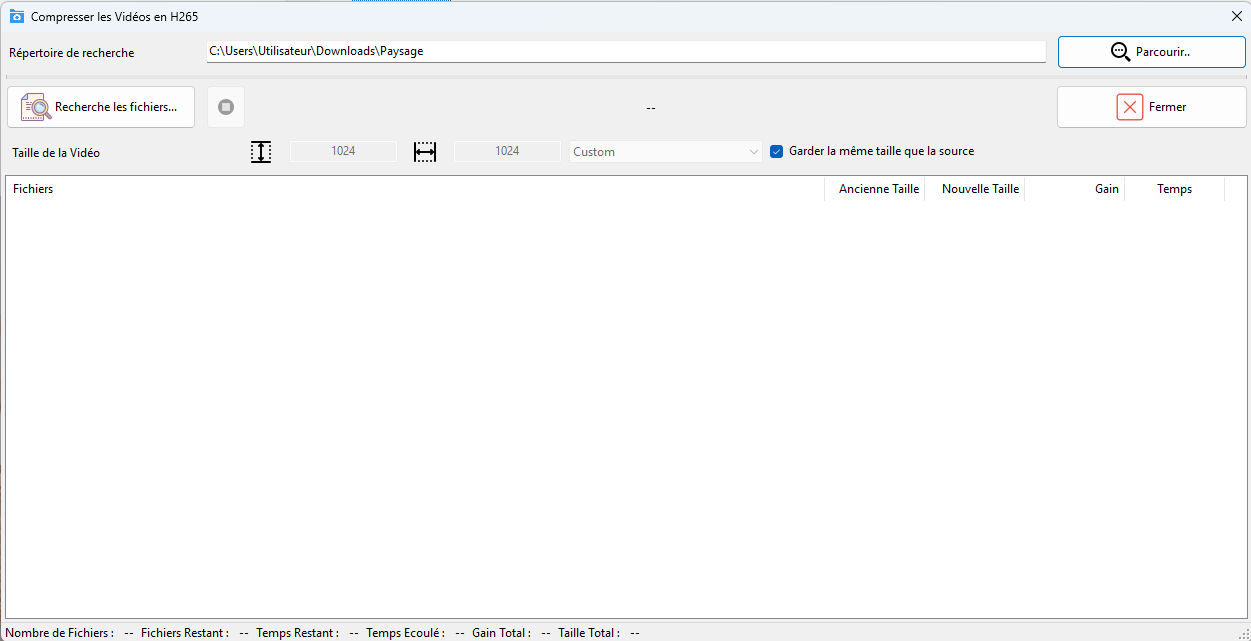Click the red X icon on Fermer
1251x641 pixels.
pyautogui.click(x=1129, y=107)
